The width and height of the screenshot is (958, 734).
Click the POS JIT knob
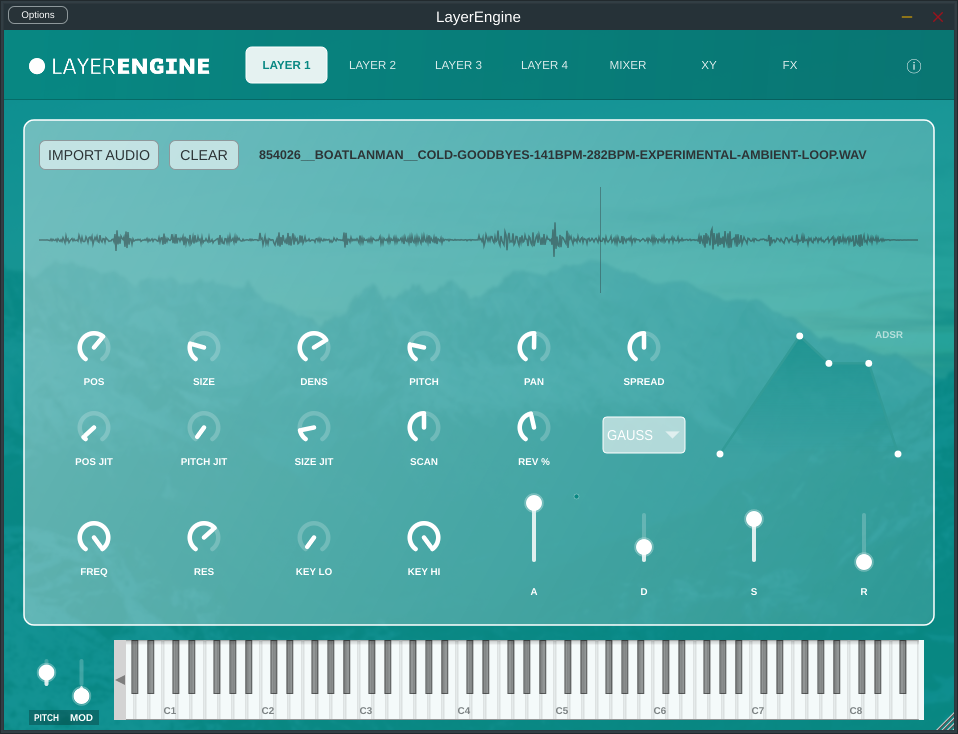coord(93,427)
